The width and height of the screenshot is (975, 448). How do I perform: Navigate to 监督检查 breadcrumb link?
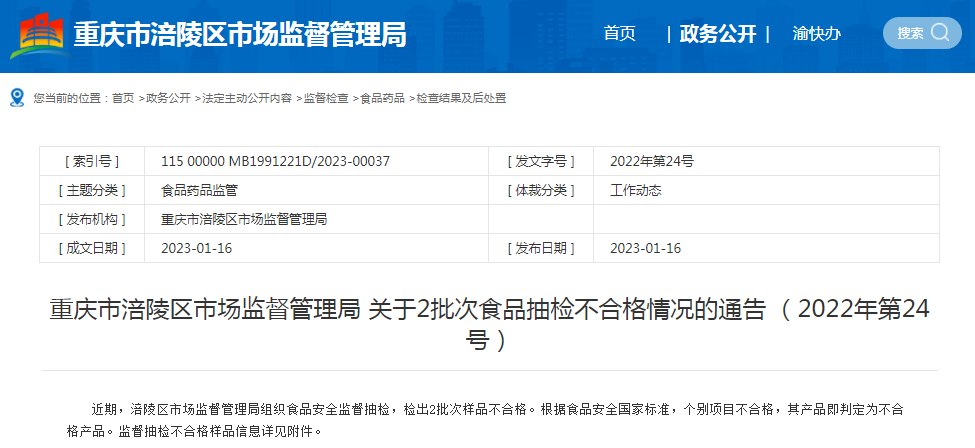pos(326,98)
